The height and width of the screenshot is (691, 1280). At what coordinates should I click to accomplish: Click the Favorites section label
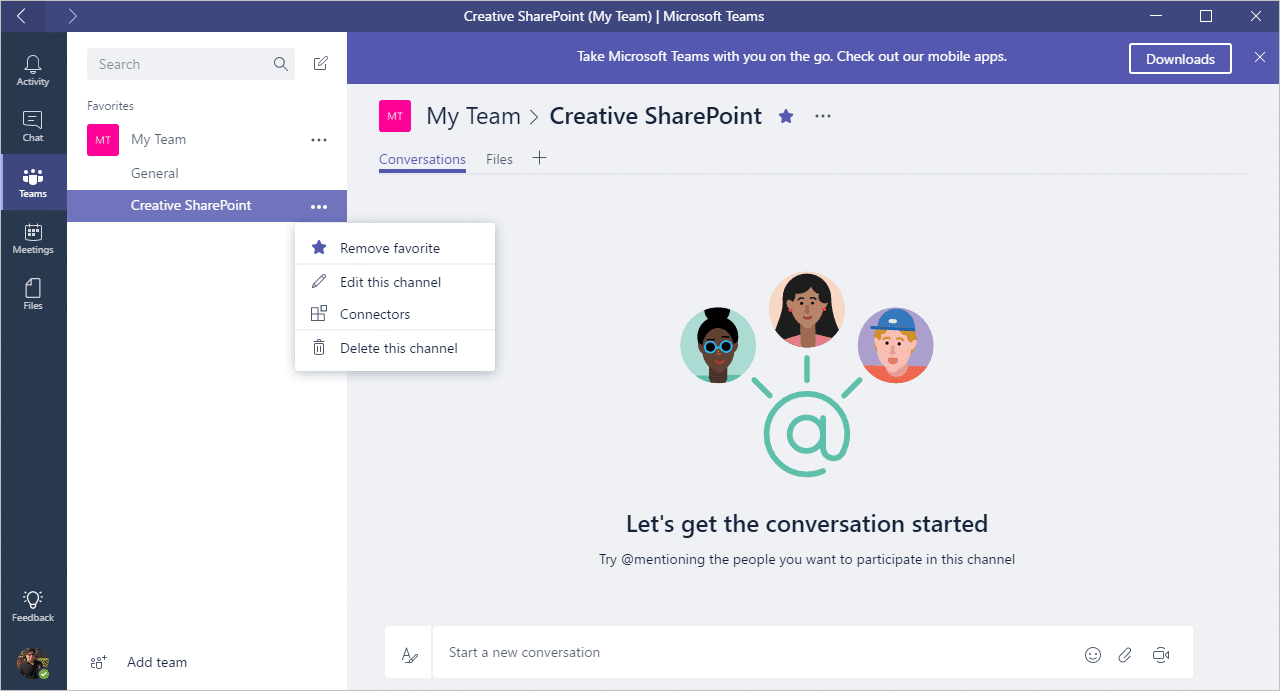point(110,106)
